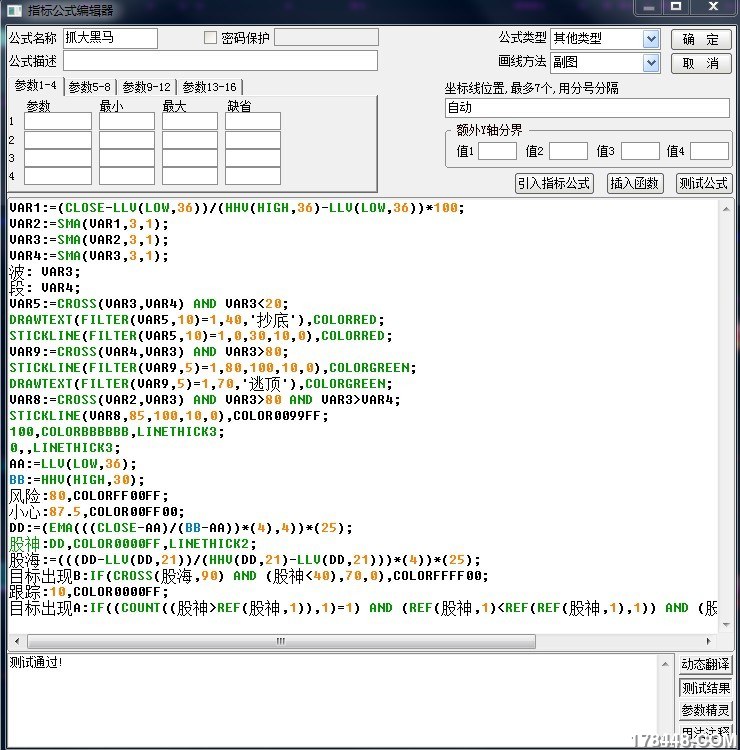Screen dimensions: 740x750
Task: Enable the 密码保护 checkbox
Action: 210,37
